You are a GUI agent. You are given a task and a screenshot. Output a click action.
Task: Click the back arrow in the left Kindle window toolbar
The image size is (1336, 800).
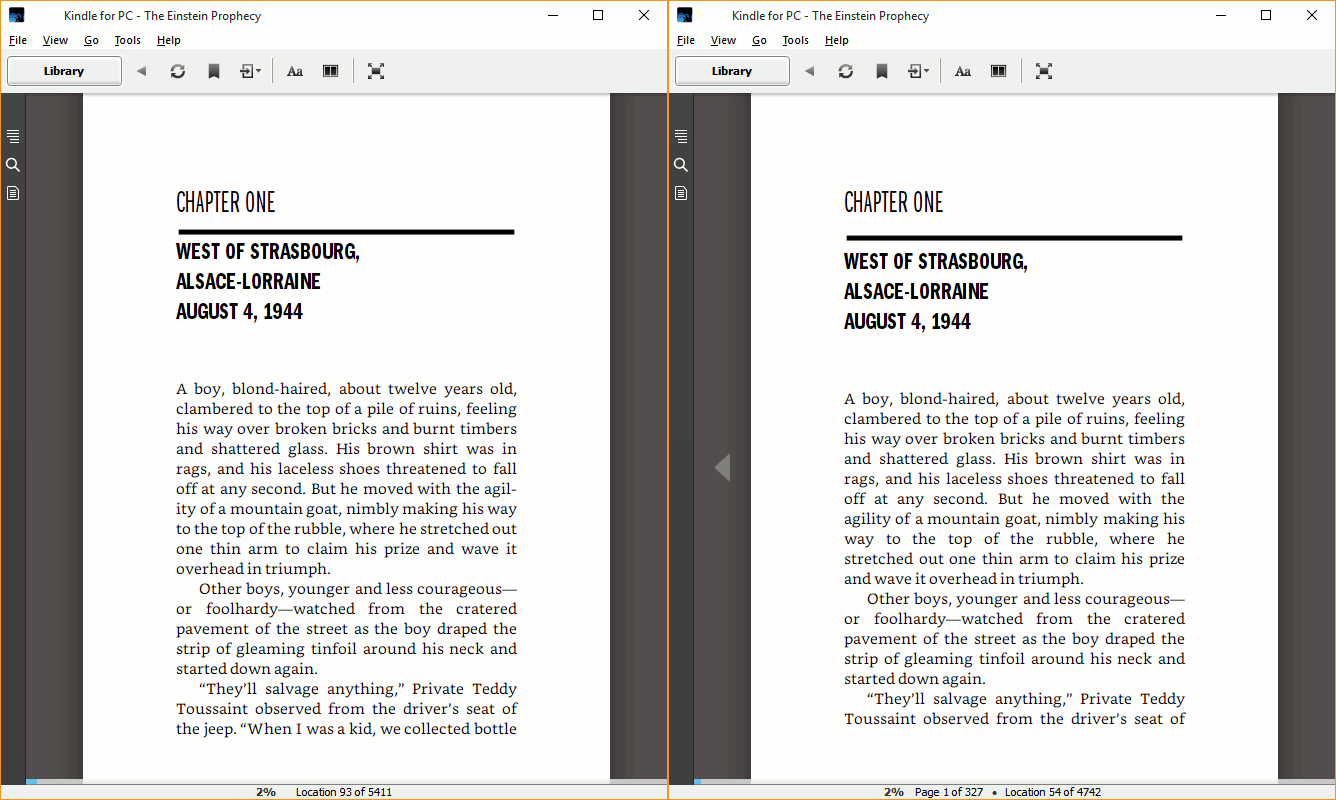coord(141,71)
